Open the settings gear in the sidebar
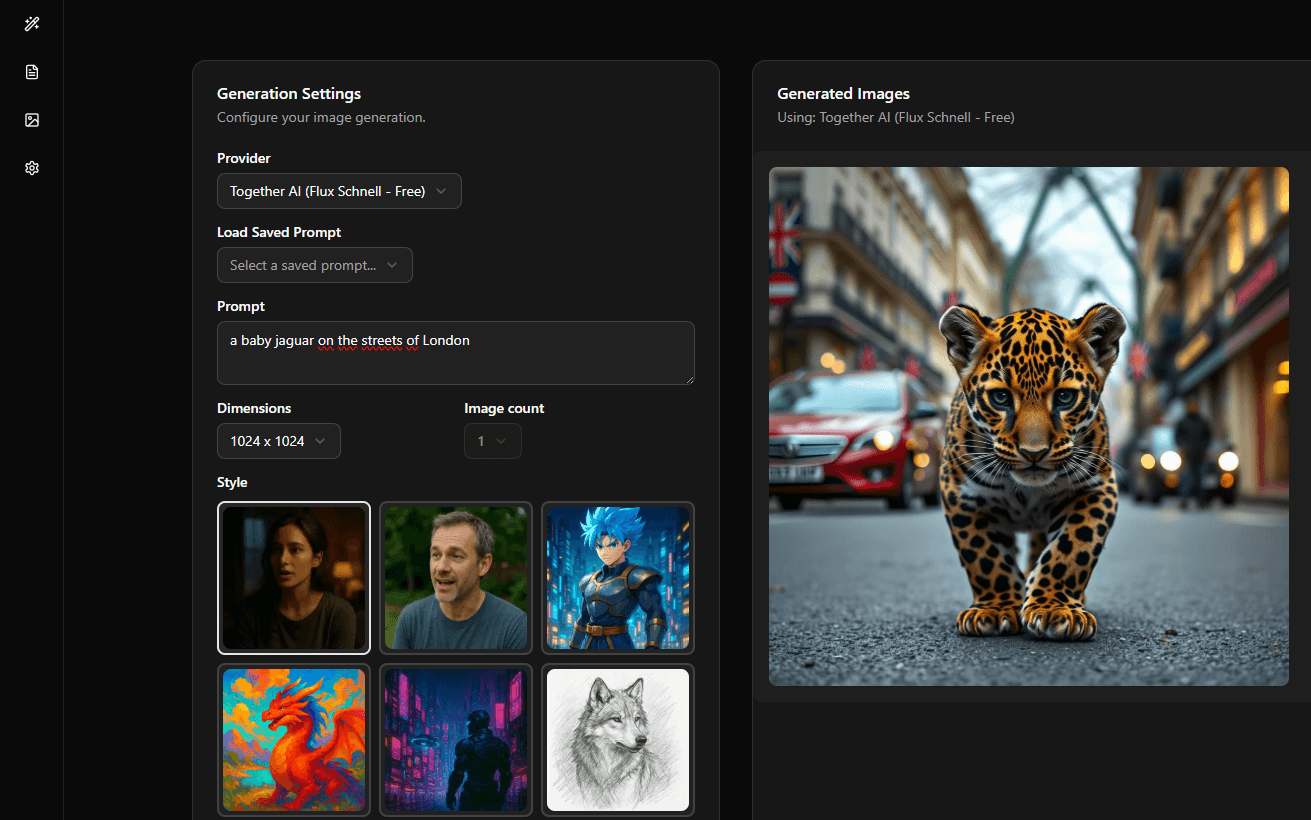This screenshot has width=1311, height=820. (x=31, y=168)
